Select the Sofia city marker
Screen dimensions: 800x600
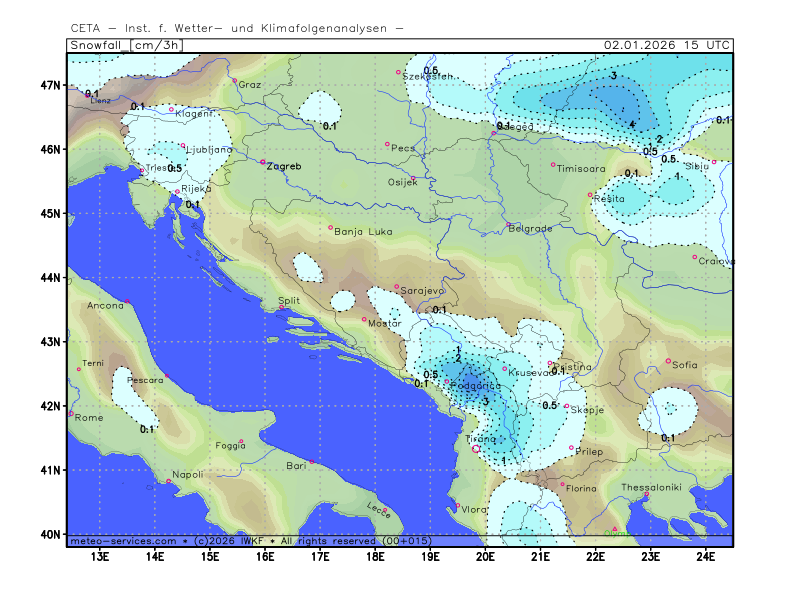[668, 361]
